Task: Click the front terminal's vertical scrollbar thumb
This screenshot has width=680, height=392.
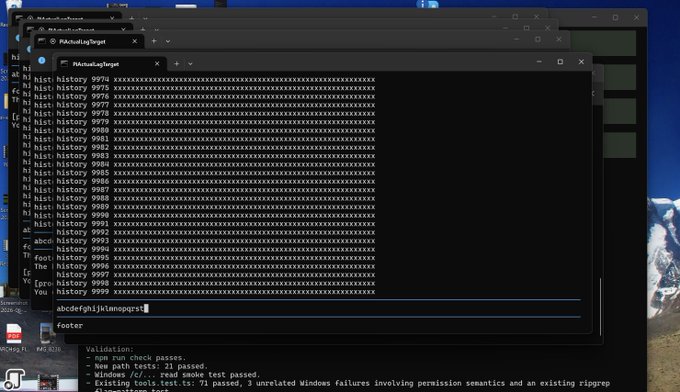Action: click(600, 306)
